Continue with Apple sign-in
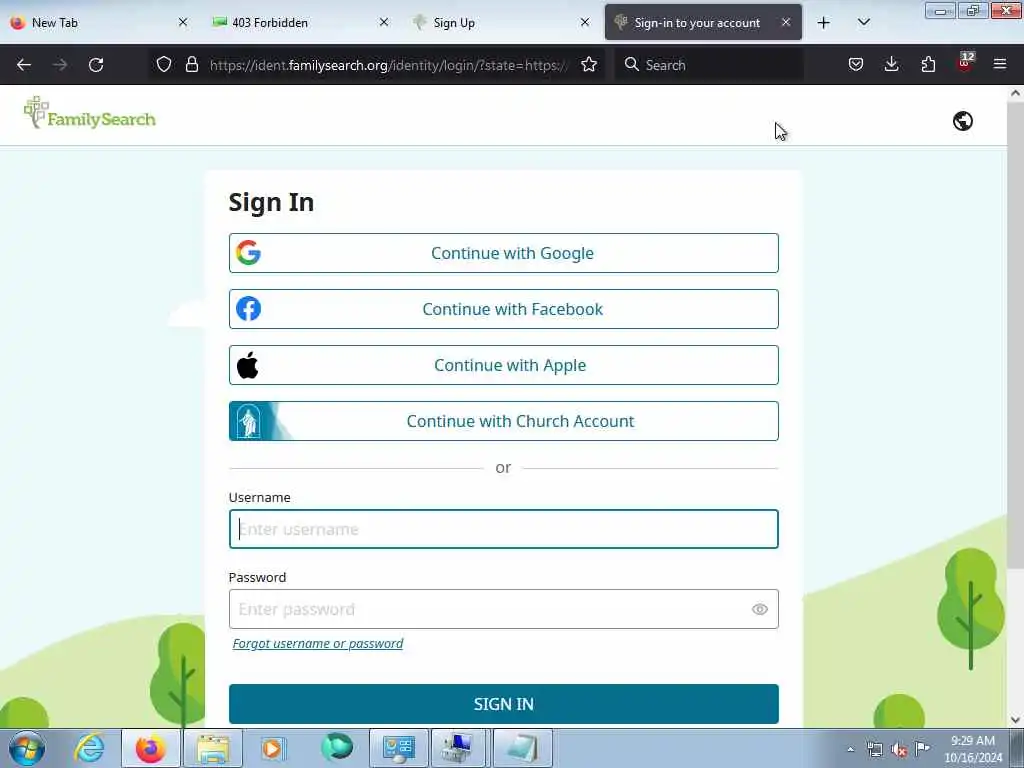1024x768 pixels. pos(504,366)
